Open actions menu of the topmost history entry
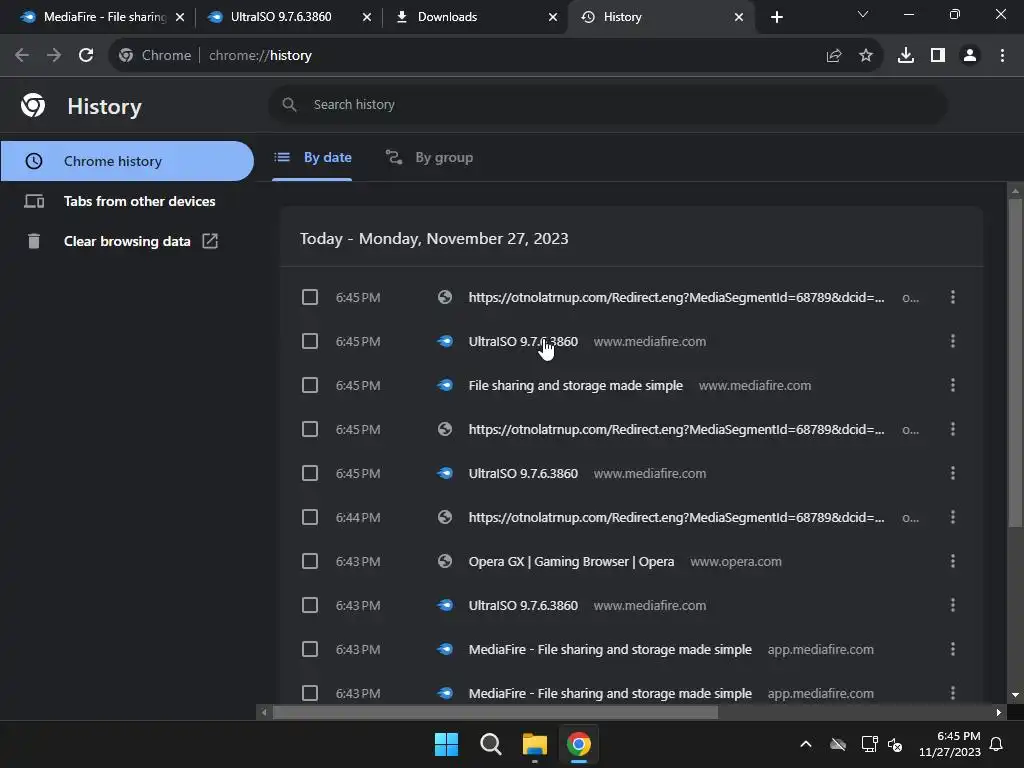The width and height of the screenshot is (1024, 768). coord(953,298)
